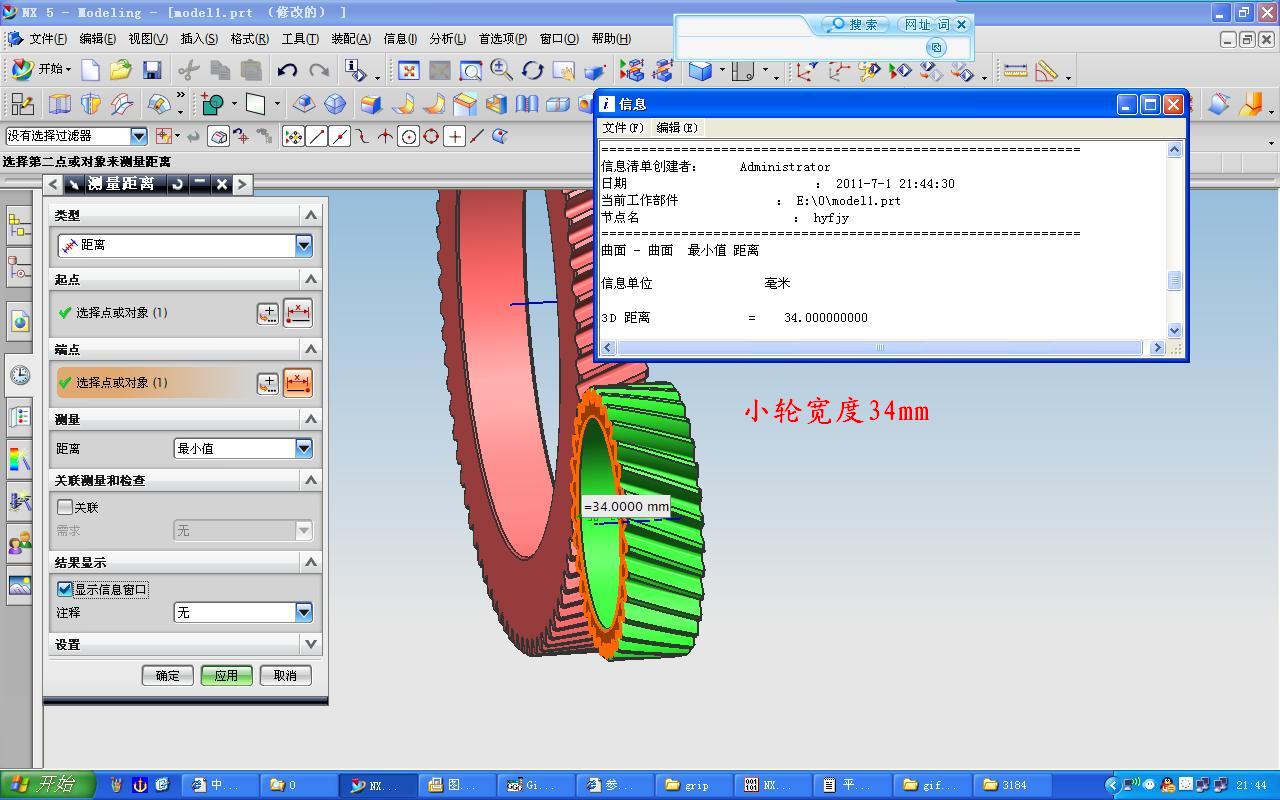Image resolution: width=1280 pixels, height=800 pixels.
Task: Click the 确定 button
Action: (x=167, y=675)
